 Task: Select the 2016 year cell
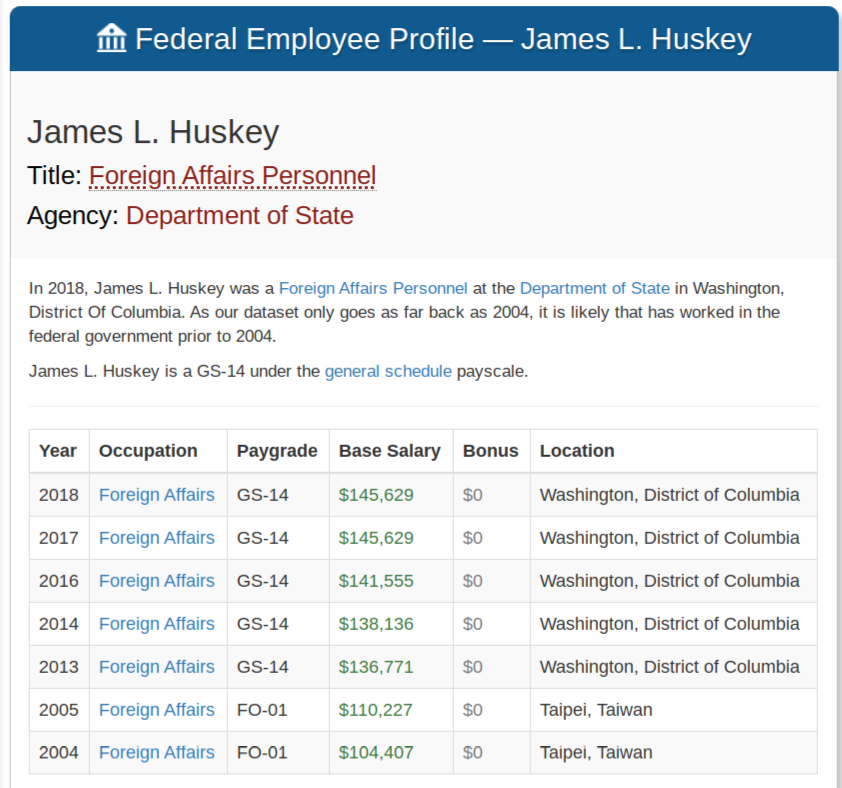coord(59,581)
